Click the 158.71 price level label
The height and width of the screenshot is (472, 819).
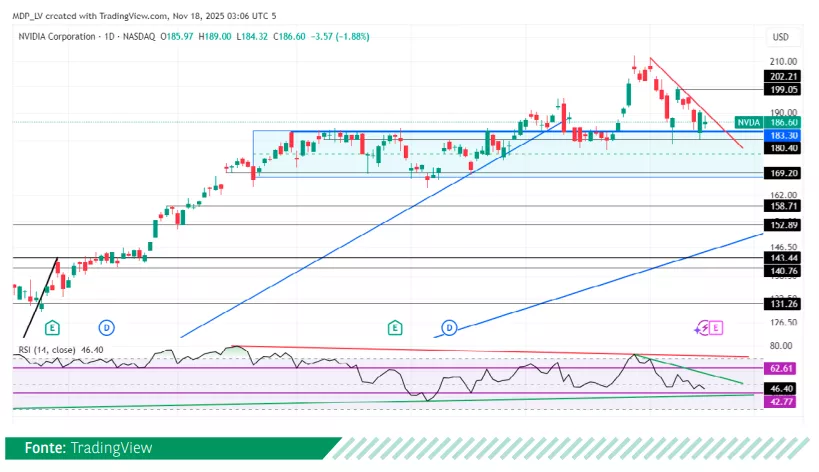(x=781, y=206)
